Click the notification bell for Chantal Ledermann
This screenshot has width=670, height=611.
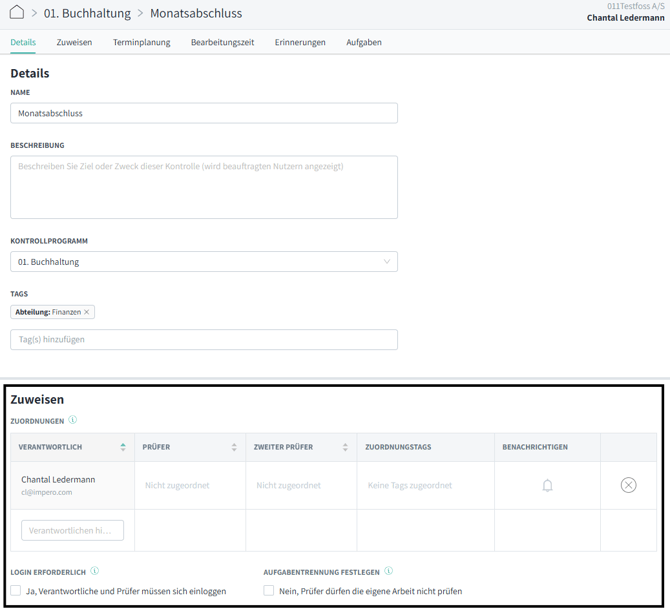point(547,485)
